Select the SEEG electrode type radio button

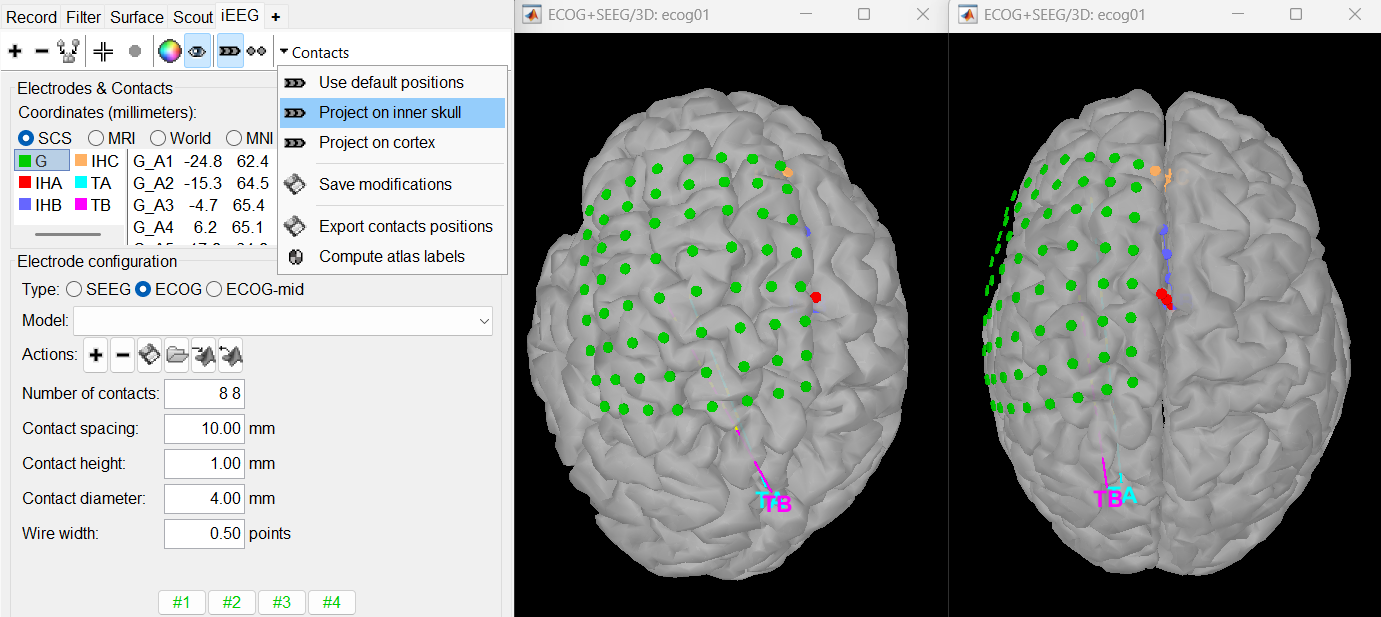[74, 290]
